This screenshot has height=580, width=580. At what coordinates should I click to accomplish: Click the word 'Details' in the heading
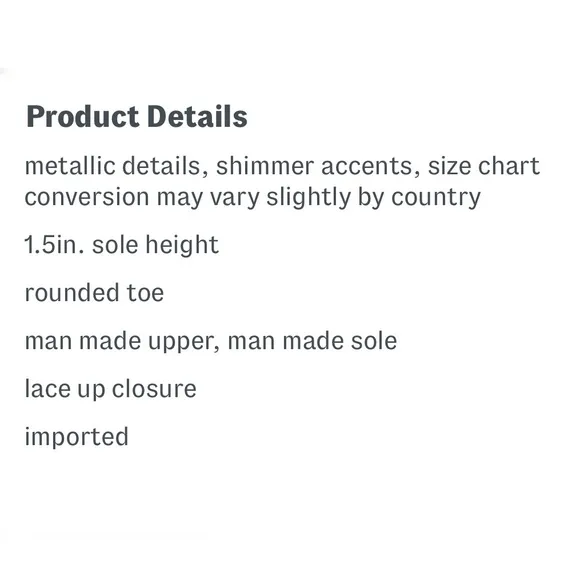click(198, 117)
